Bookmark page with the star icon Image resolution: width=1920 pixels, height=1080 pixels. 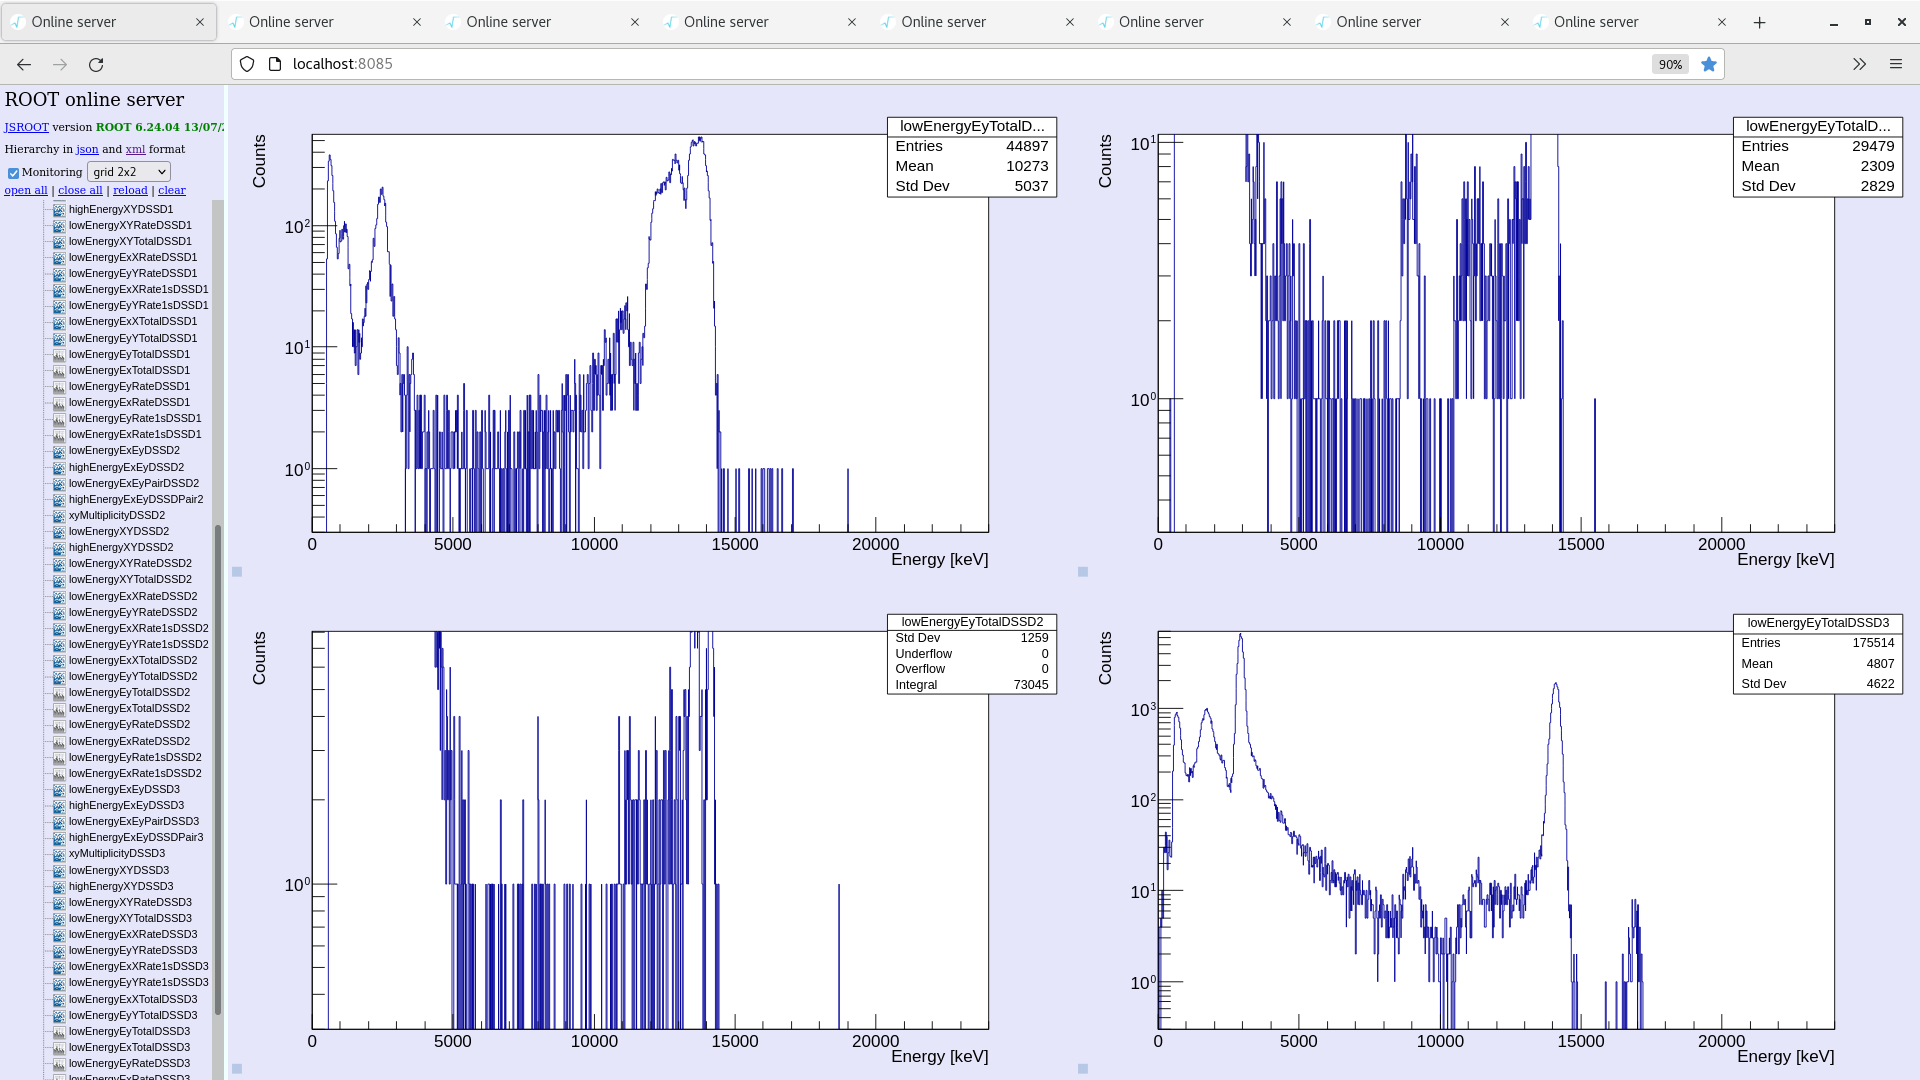pyautogui.click(x=1709, y=64)
